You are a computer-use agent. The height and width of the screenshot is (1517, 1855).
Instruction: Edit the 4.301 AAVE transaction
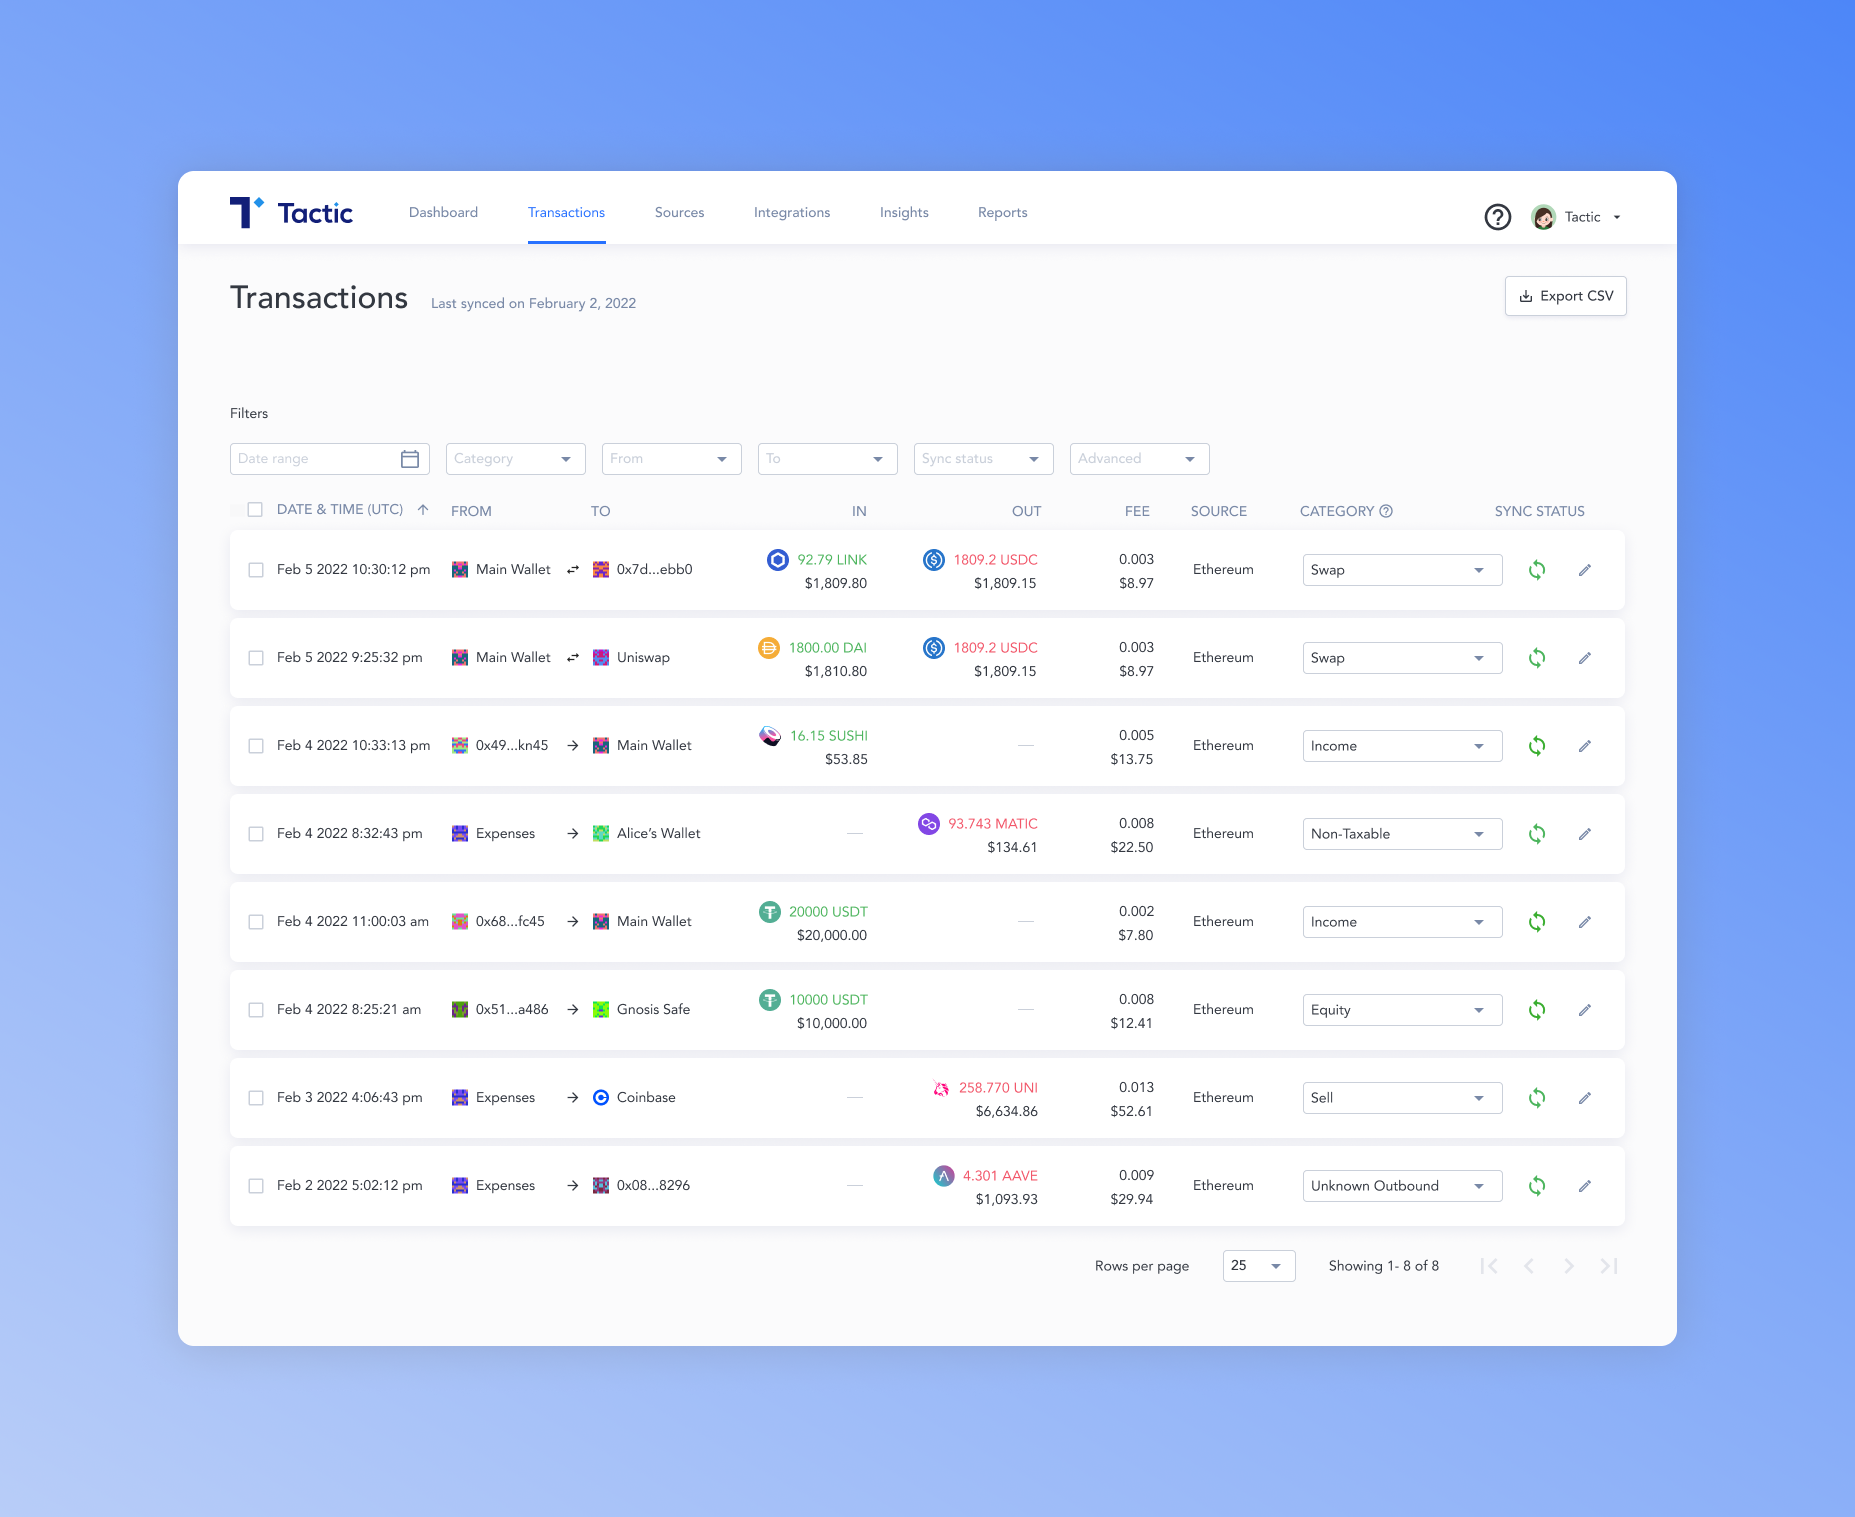point(1585,1186)
